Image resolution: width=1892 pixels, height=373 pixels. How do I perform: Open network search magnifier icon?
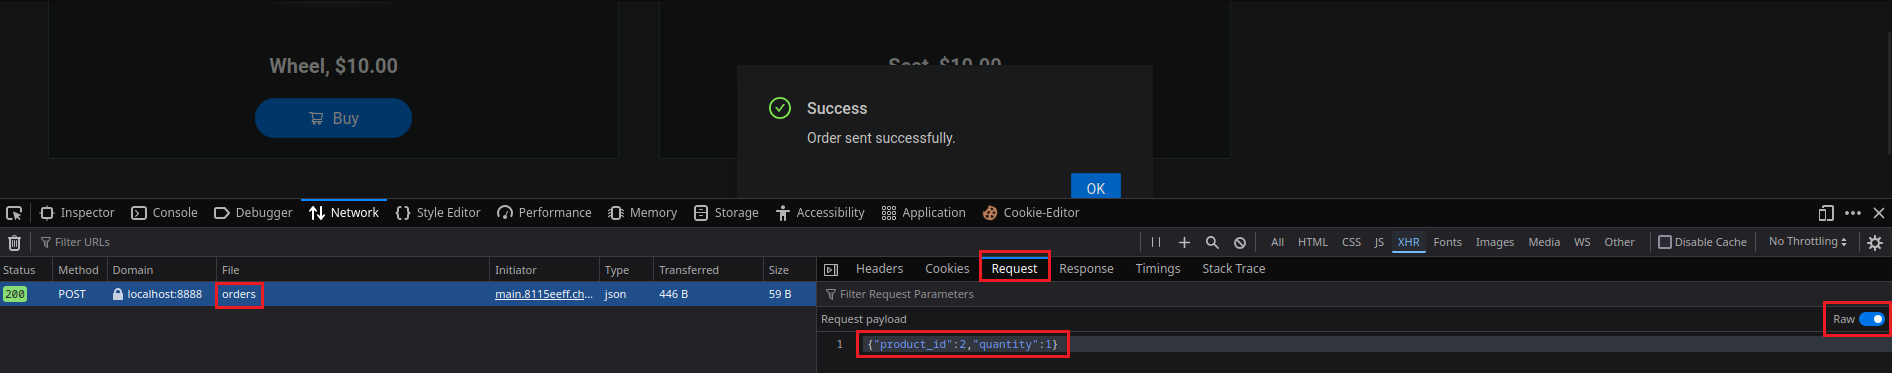1212,242
